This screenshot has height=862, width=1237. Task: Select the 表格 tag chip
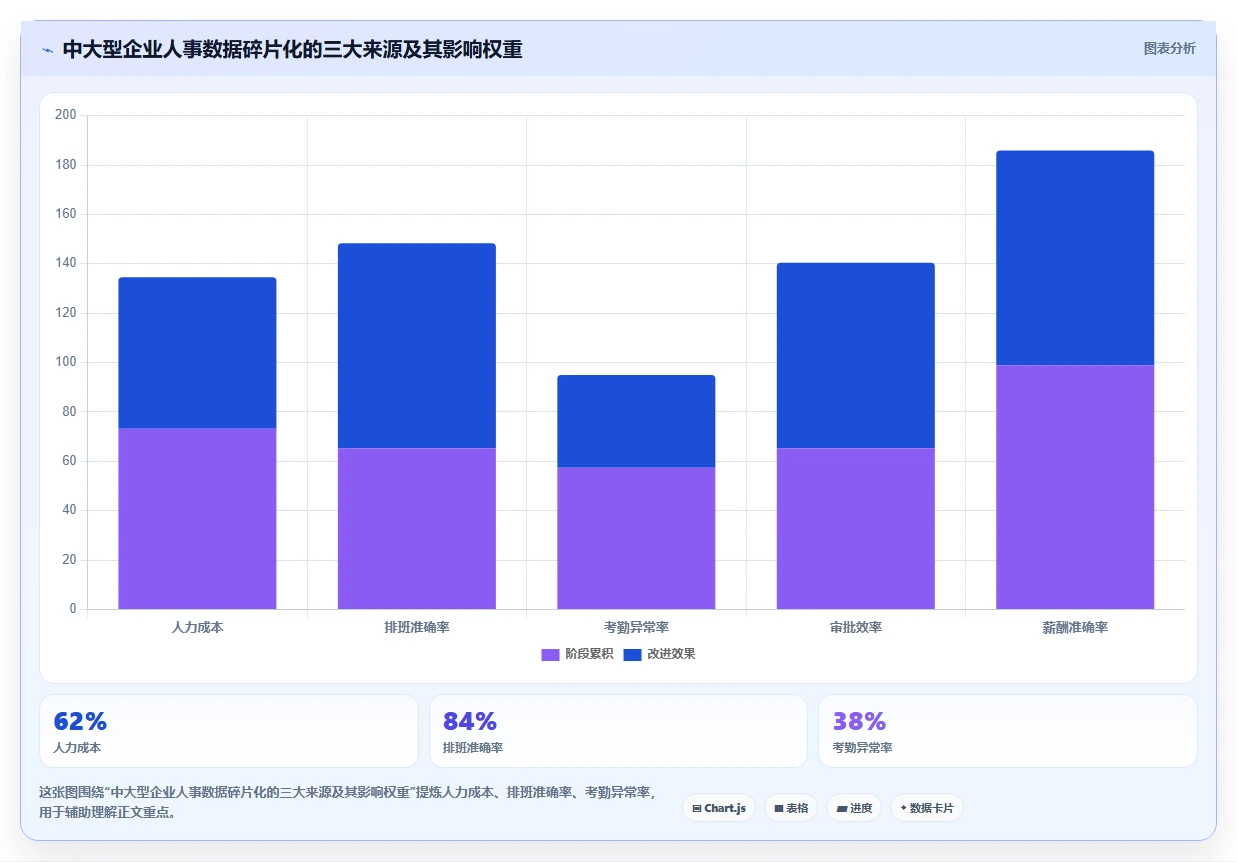coord(791,808)
